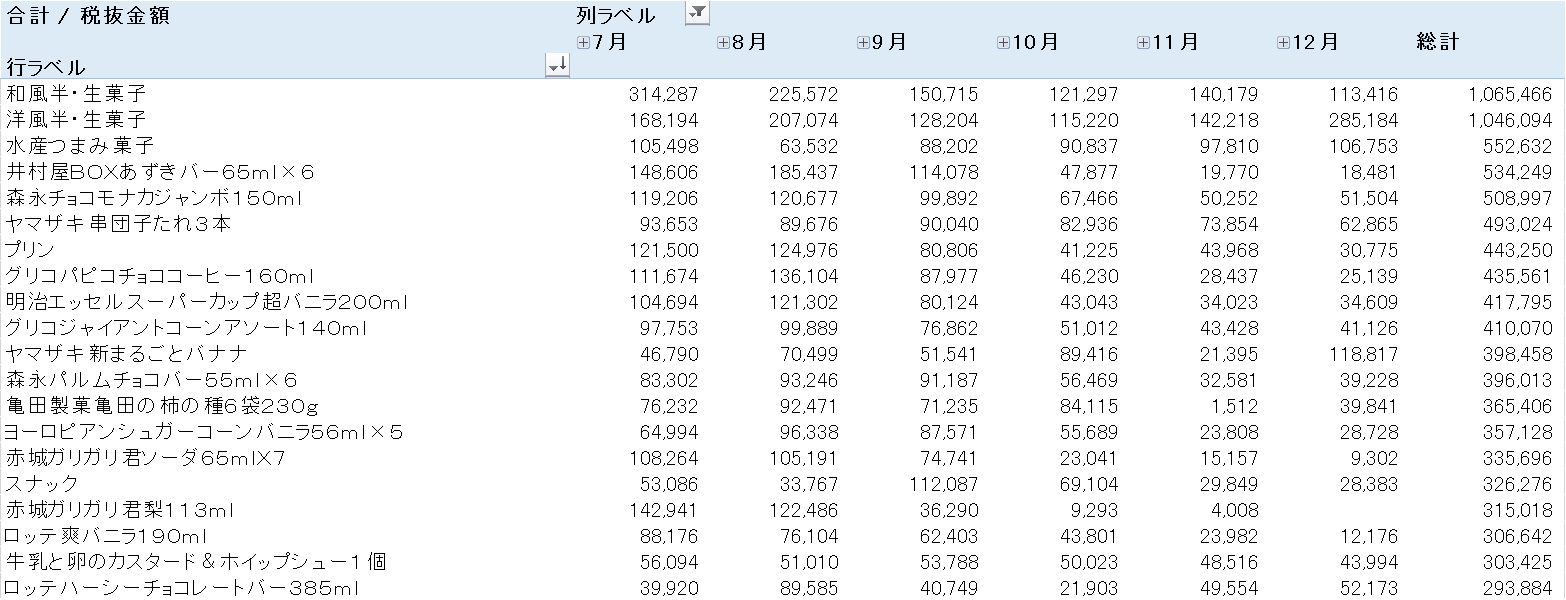Click the 12月 value 285,184
Image resolution: width=1566 pixels, height=600 pixels.
pyautogui.click(x=1364, y=120)
